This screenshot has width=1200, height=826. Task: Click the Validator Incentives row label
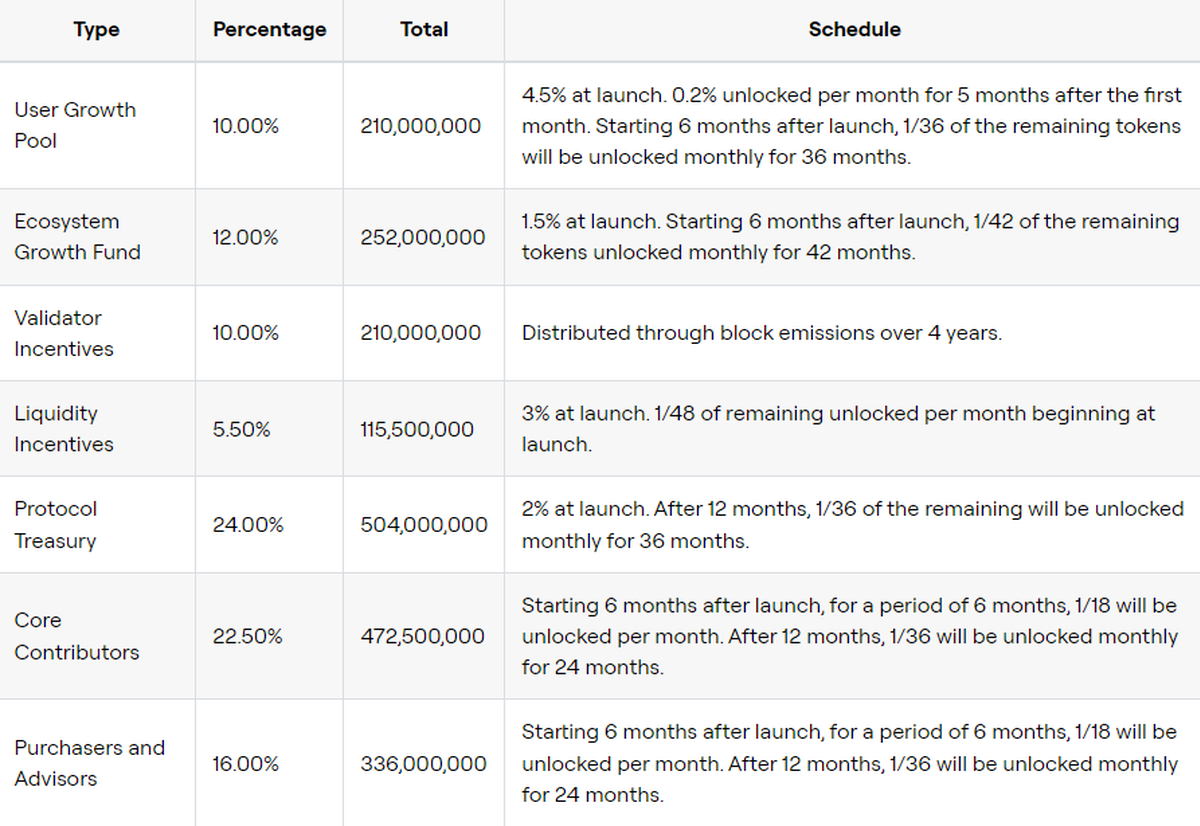[64, 333]
